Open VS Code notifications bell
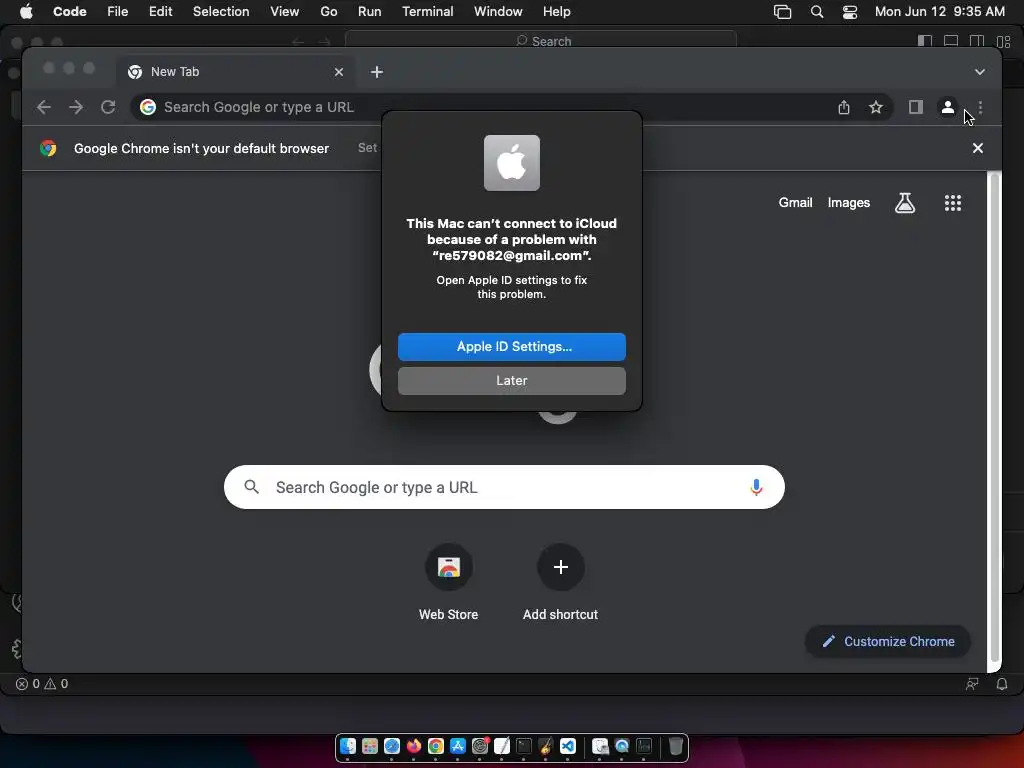Image resolution: width=1024 pixels, height=768 pixels. (1002, 684)
